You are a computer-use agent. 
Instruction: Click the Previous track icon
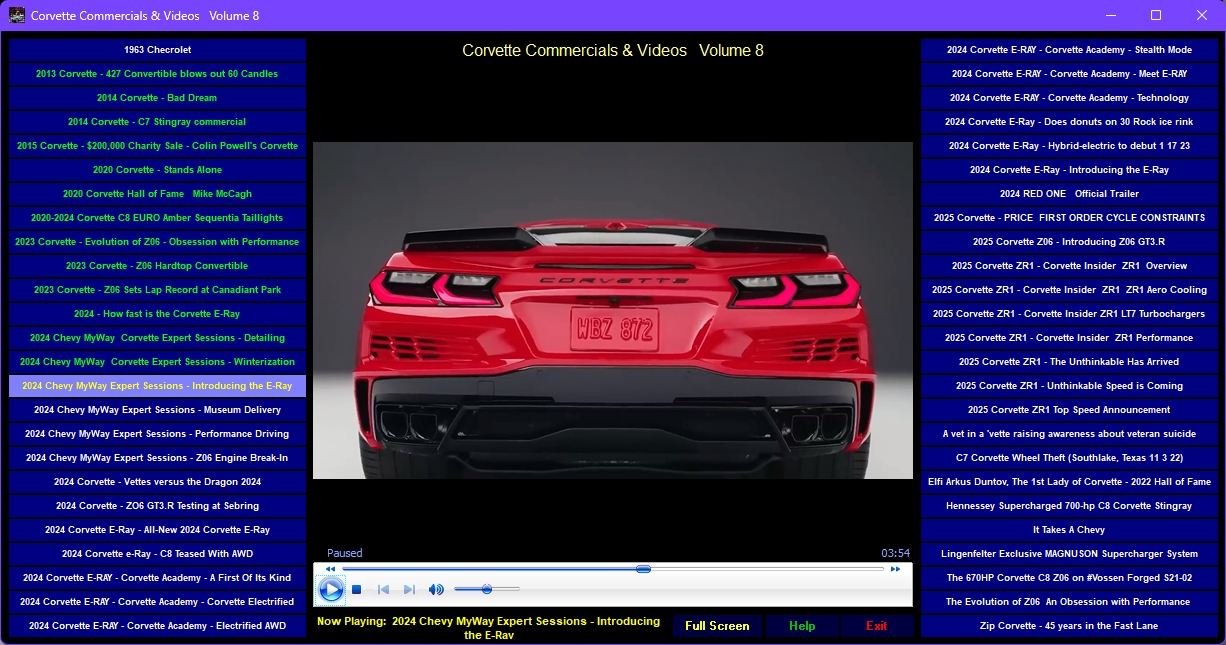click(x=383, y=590)
